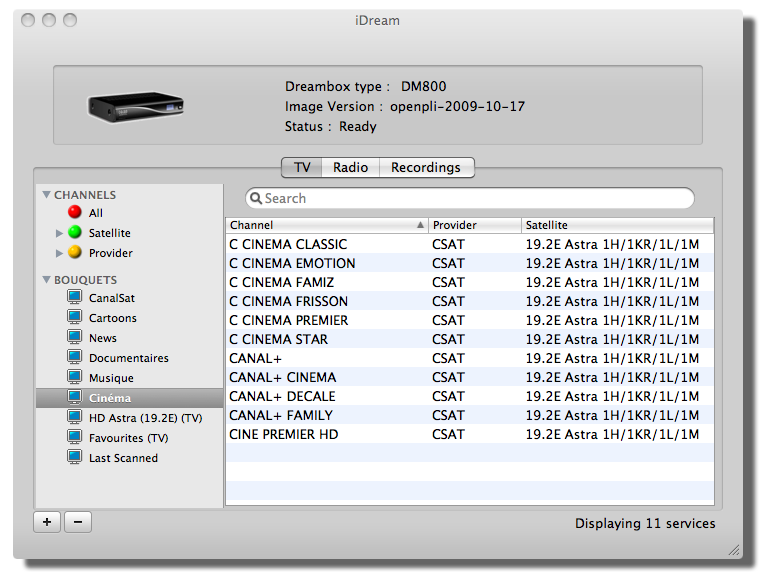
Task: Collapse the CHANNELS section
Action: pyautogui.click(x=47, y=195)
